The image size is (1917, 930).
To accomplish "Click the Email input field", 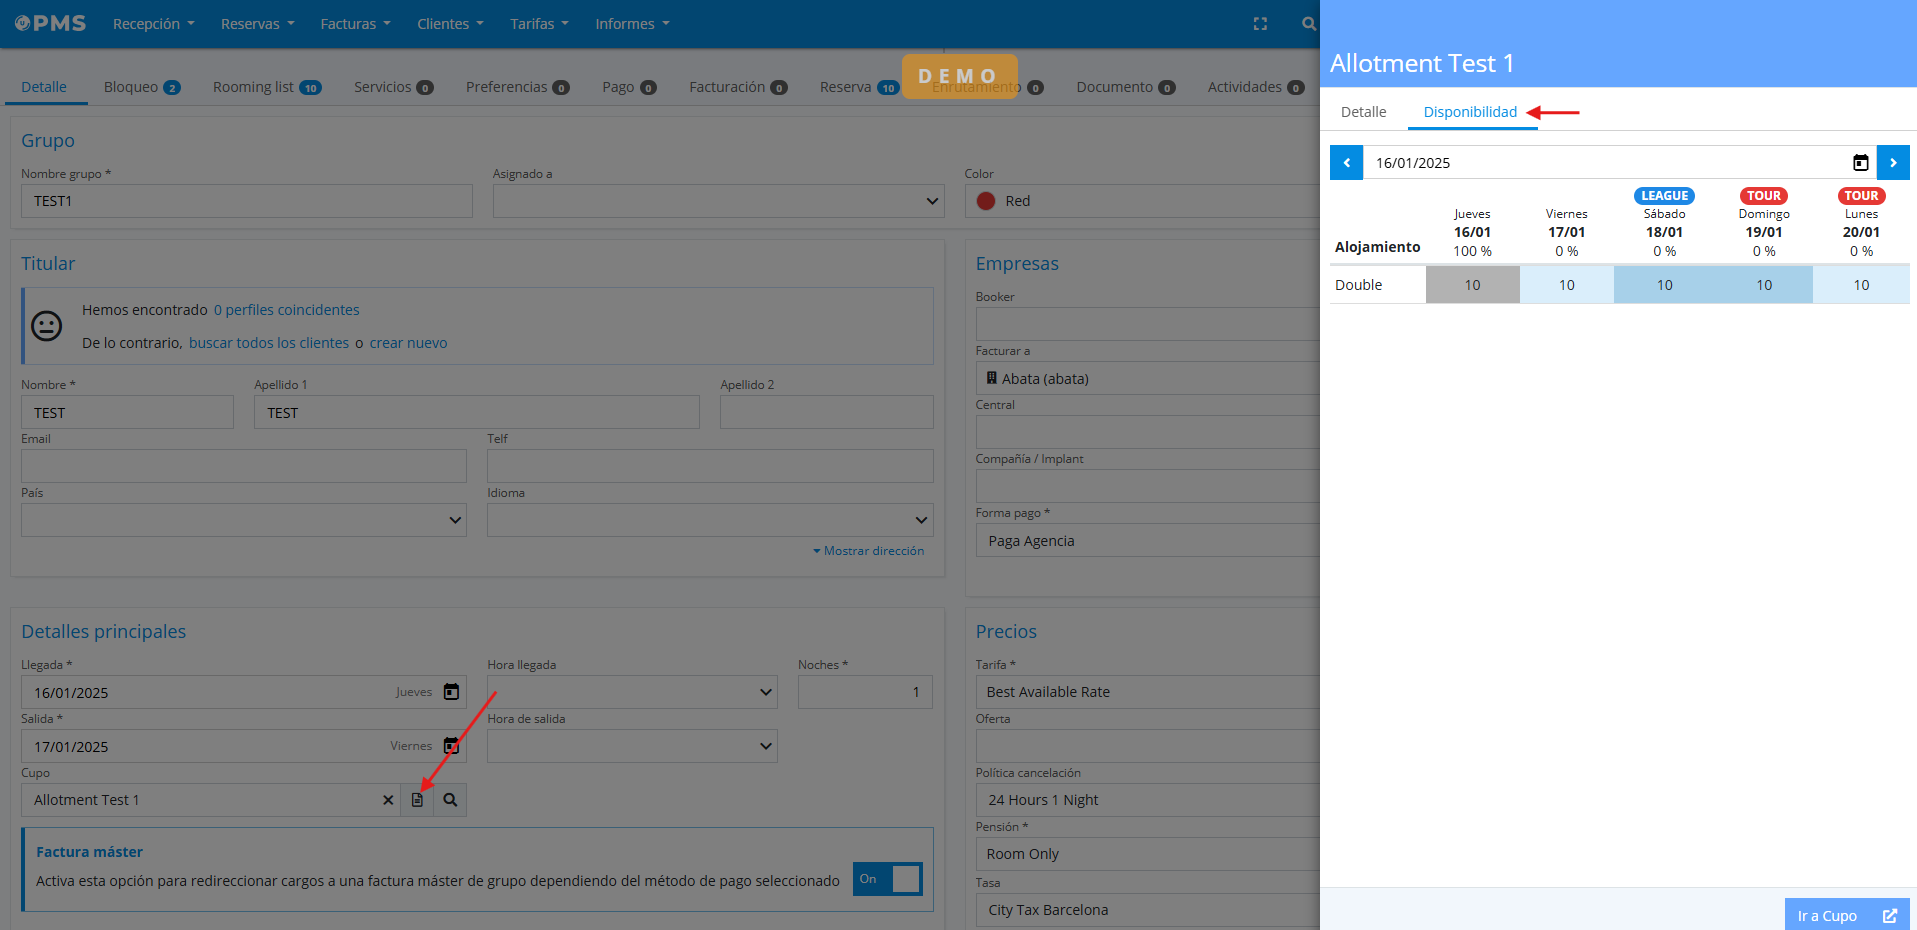I will click(x=243, y=466).
